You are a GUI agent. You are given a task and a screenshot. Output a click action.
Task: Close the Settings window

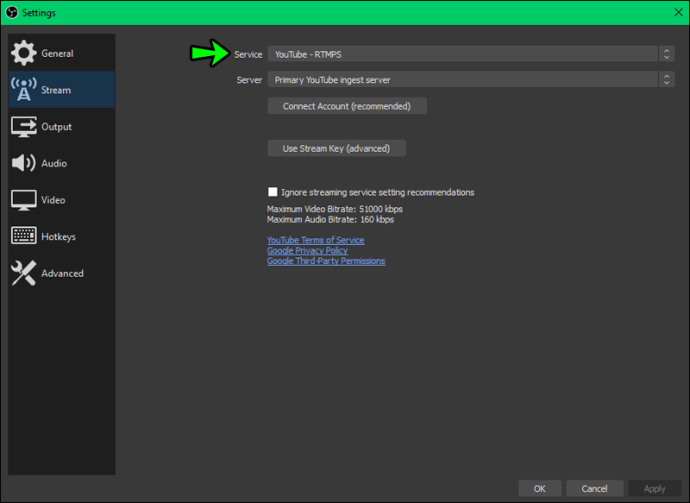click(x=678, y=12)
